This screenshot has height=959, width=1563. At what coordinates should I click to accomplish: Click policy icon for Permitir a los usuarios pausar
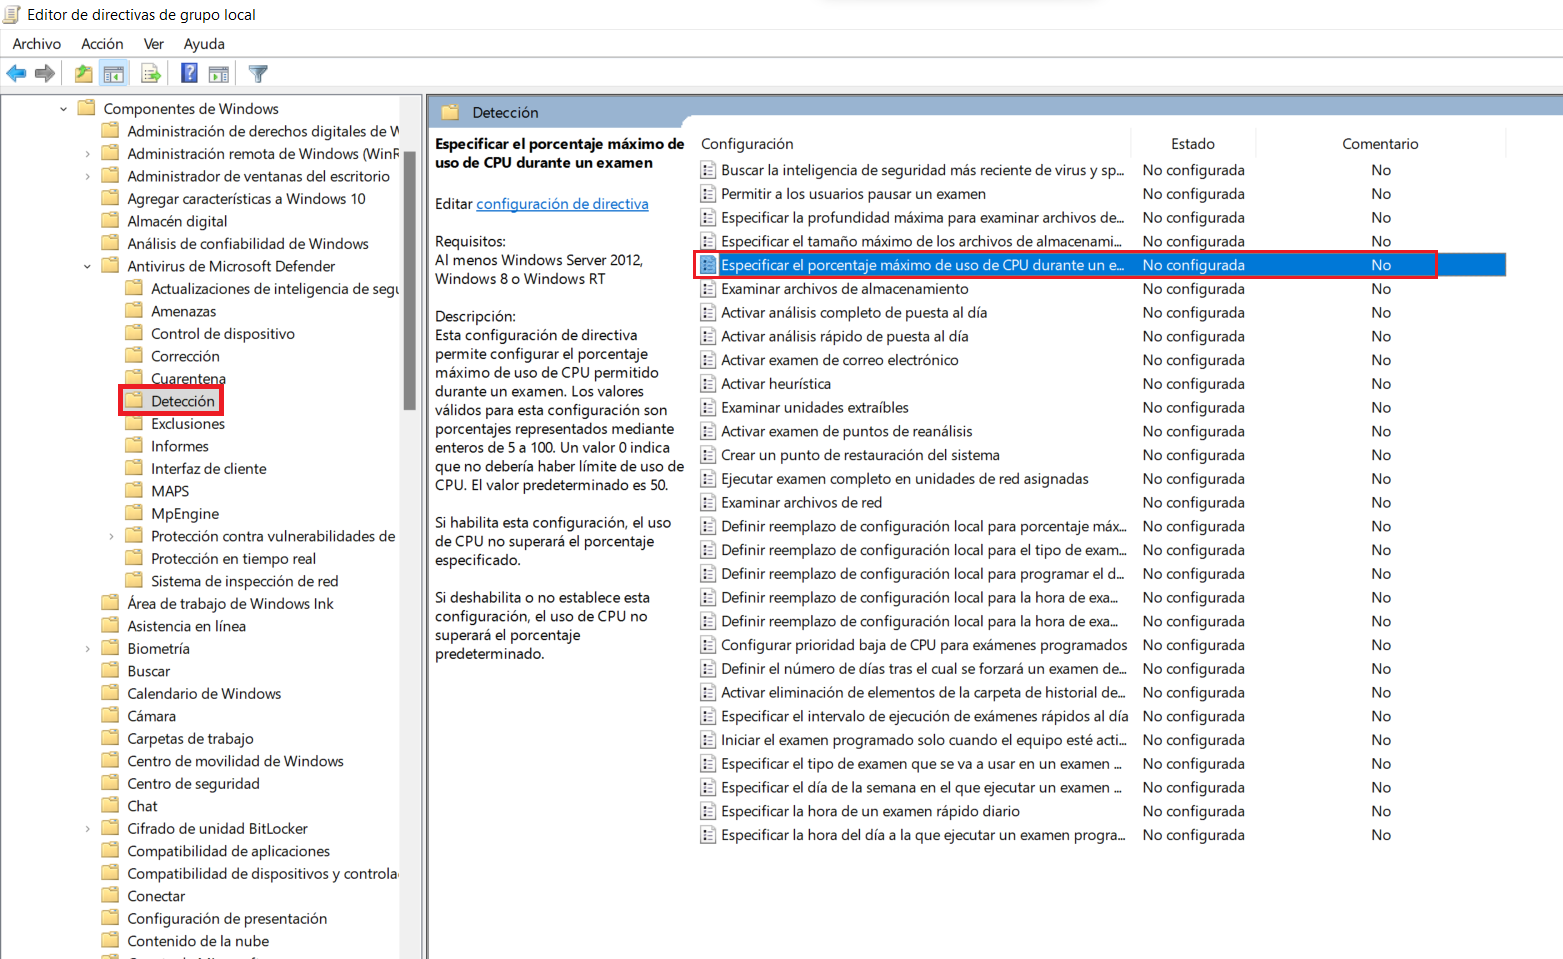(708, 194)
